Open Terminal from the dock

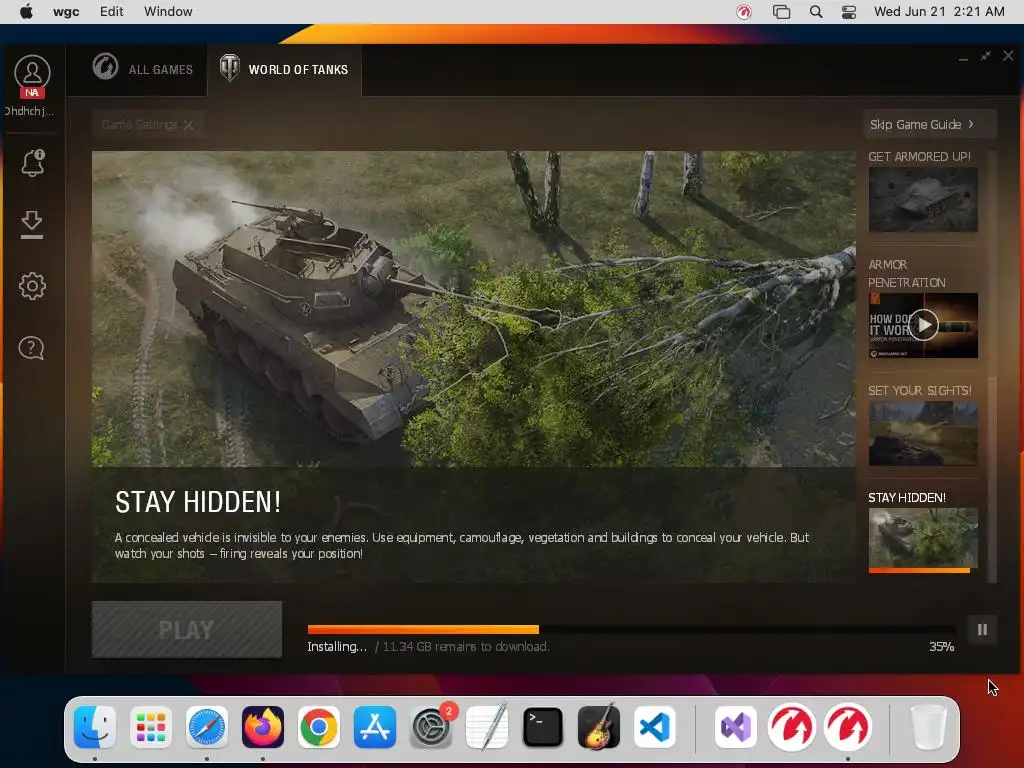pyautogui.click(x=543, y=727)
